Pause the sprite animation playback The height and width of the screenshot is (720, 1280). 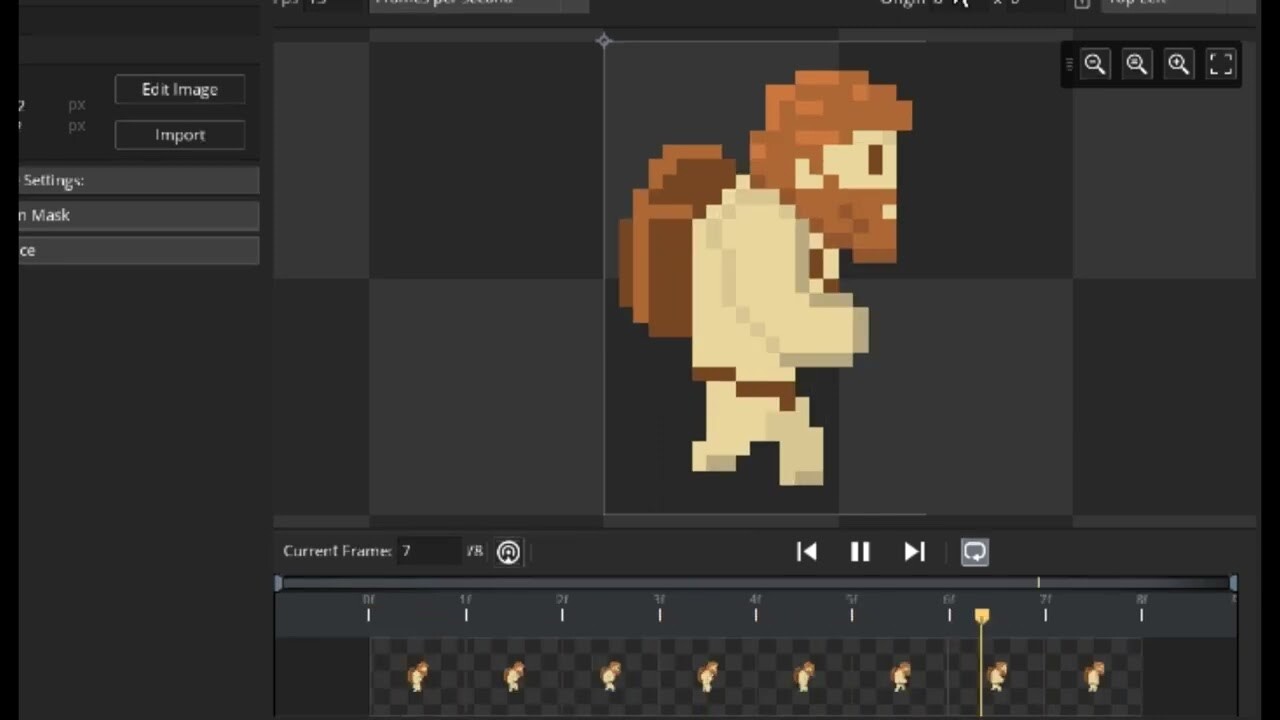[860, 551]
